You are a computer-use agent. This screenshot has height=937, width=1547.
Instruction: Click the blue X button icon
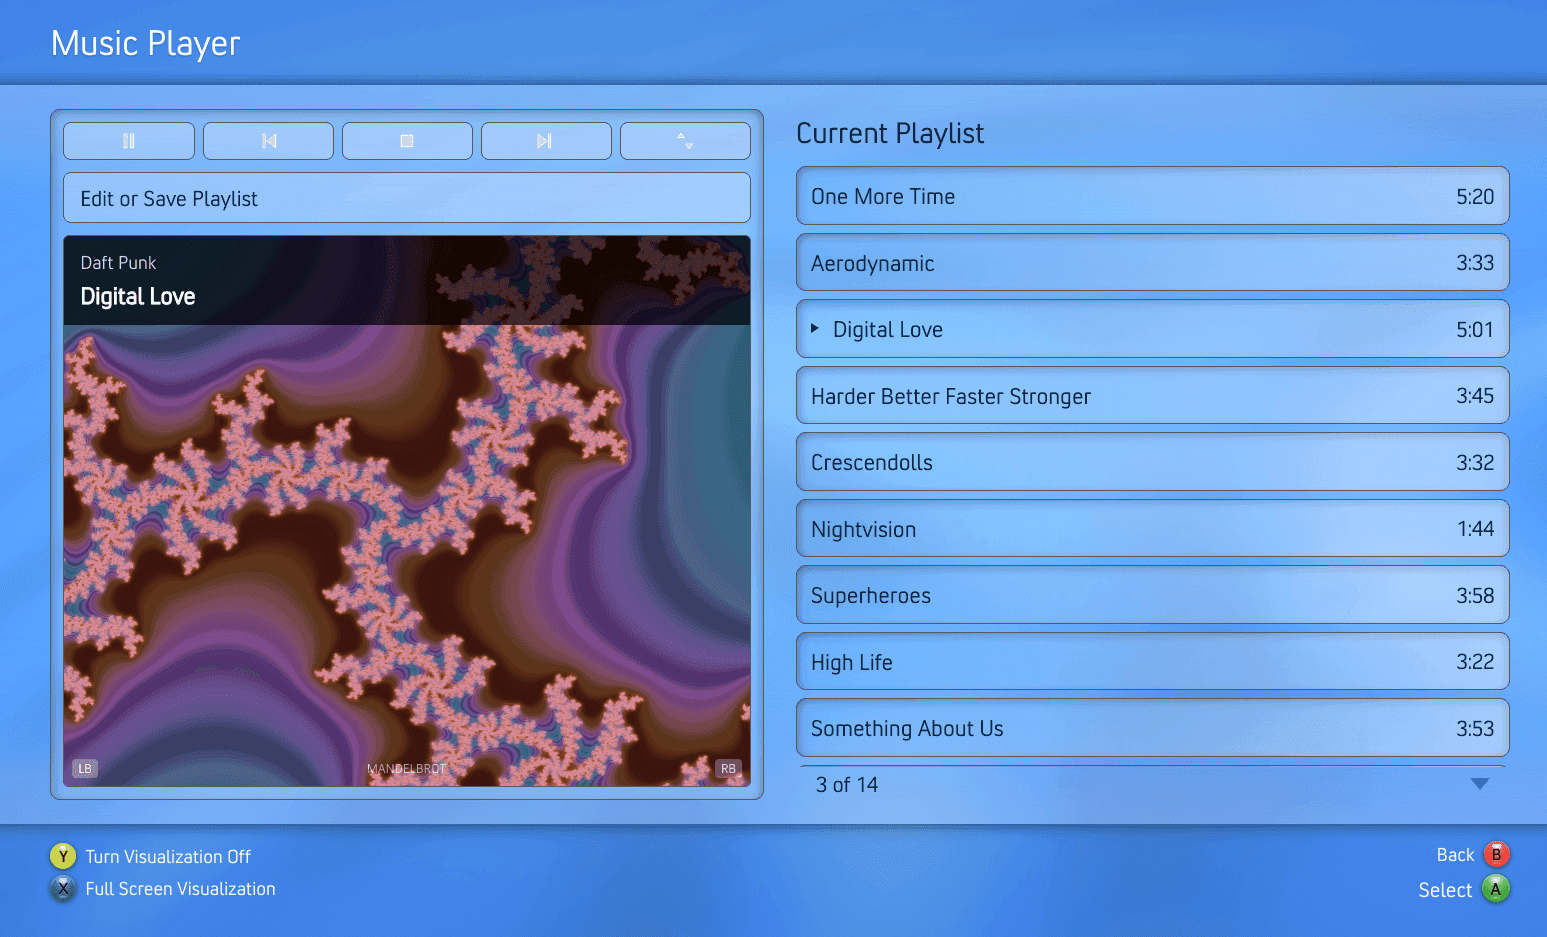point(63,888)
